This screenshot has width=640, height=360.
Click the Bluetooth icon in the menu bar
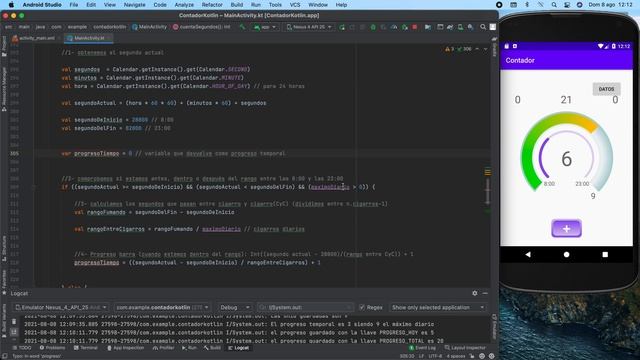click(x=527, y=5)
